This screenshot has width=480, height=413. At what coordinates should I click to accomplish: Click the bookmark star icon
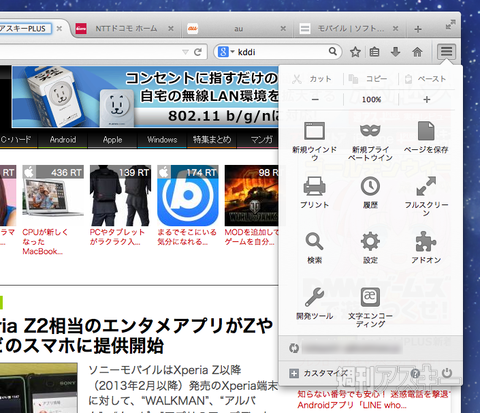[x=355, y=52]
